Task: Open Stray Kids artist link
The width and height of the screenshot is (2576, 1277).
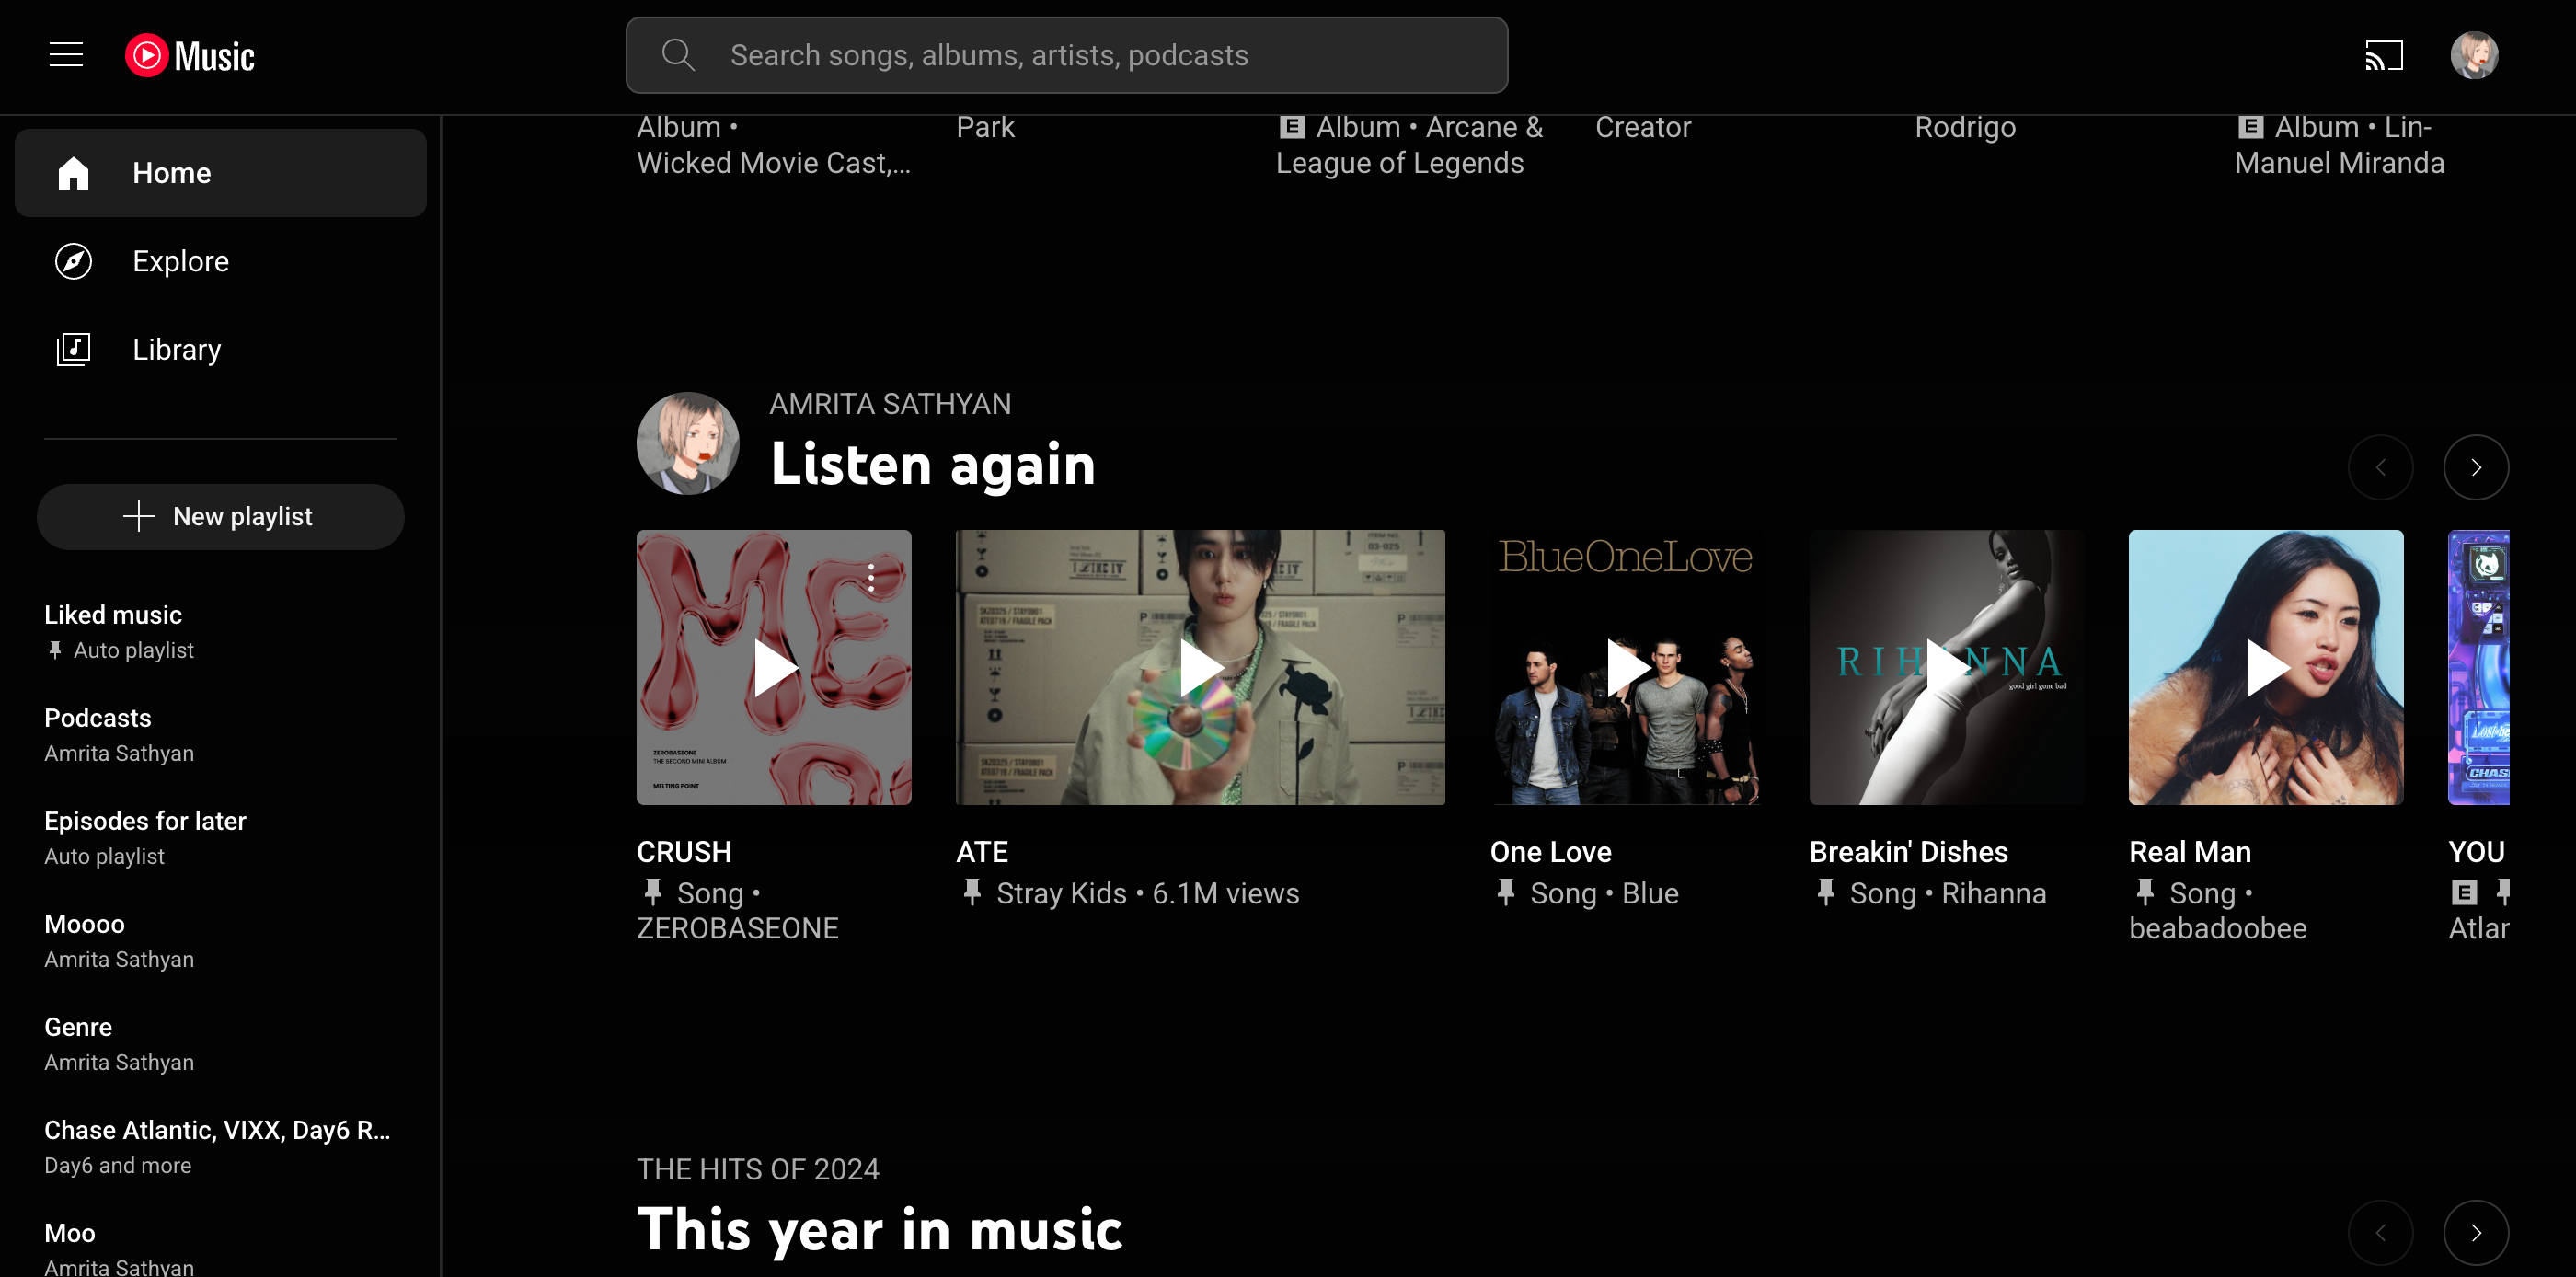Action: click(1061, 894)
